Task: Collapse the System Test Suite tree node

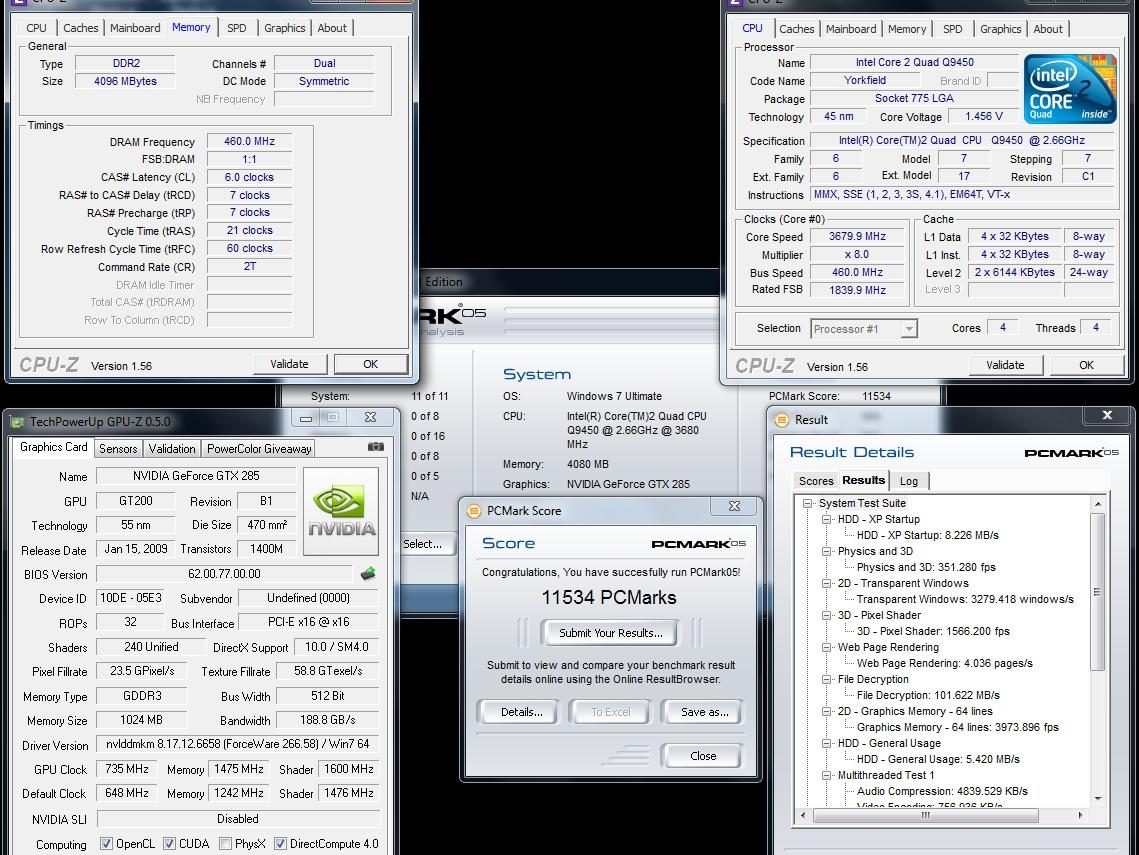Action: pyautogui.click(x=807, y=503)
